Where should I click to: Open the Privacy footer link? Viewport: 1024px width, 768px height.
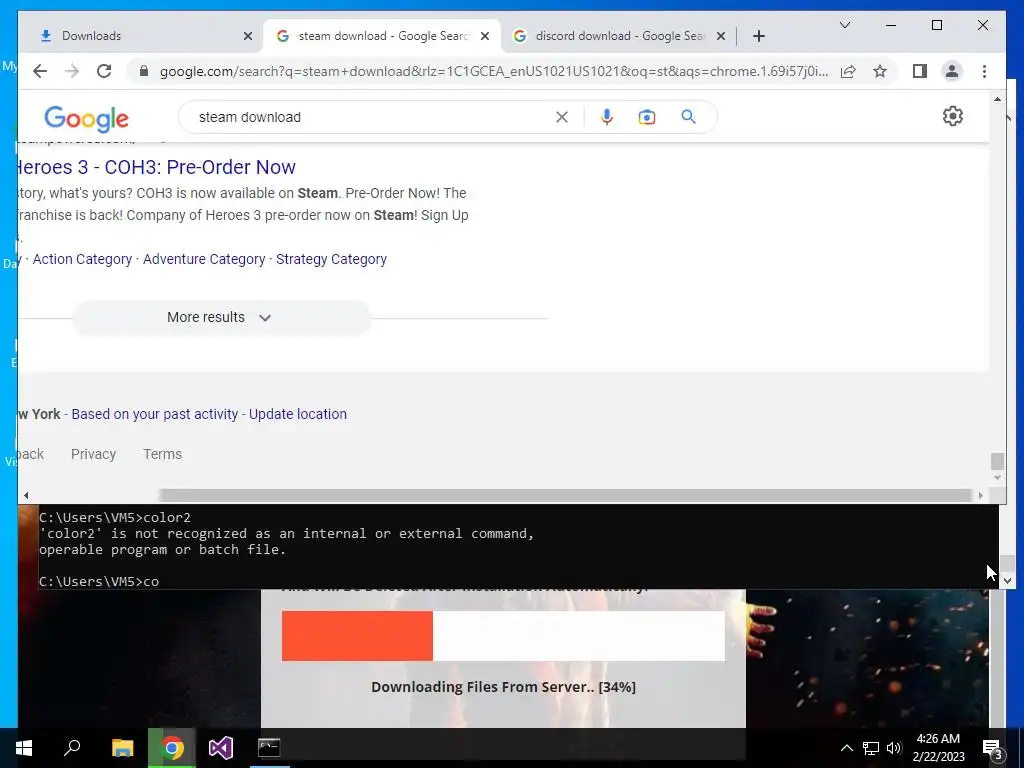pyautogui.click(x=93, y=454)
